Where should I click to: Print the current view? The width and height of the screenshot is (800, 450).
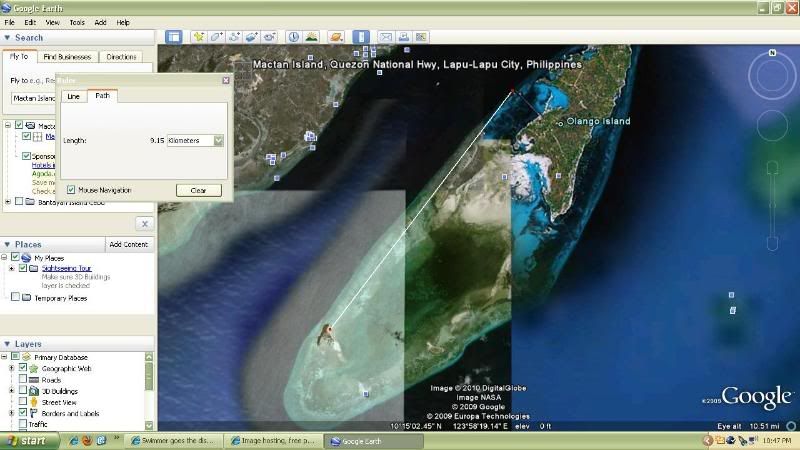click(404, 37)
